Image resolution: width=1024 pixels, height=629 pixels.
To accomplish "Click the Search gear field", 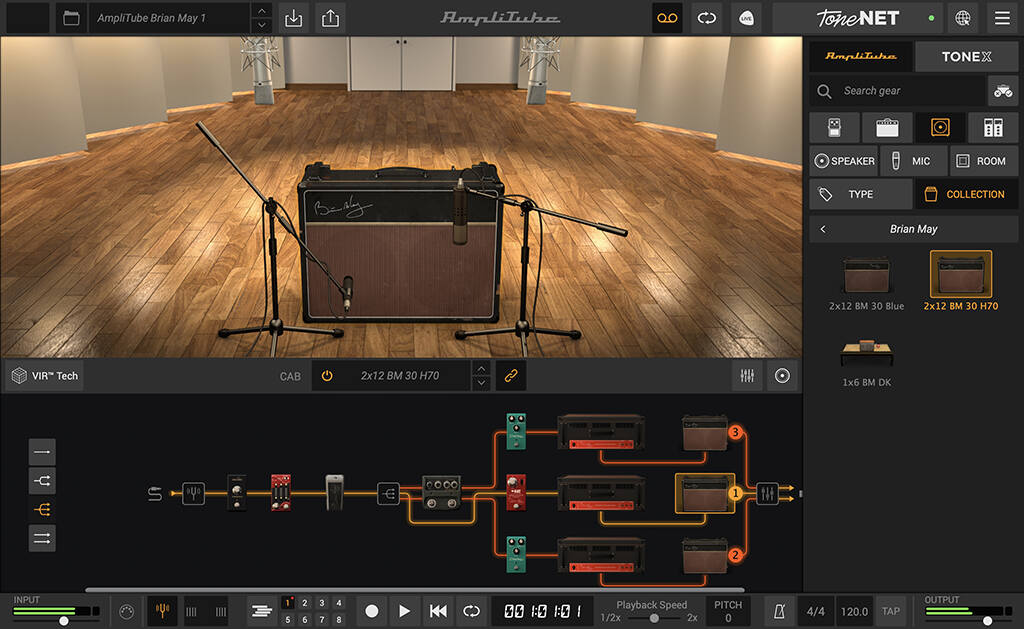I will pos(900,90).
